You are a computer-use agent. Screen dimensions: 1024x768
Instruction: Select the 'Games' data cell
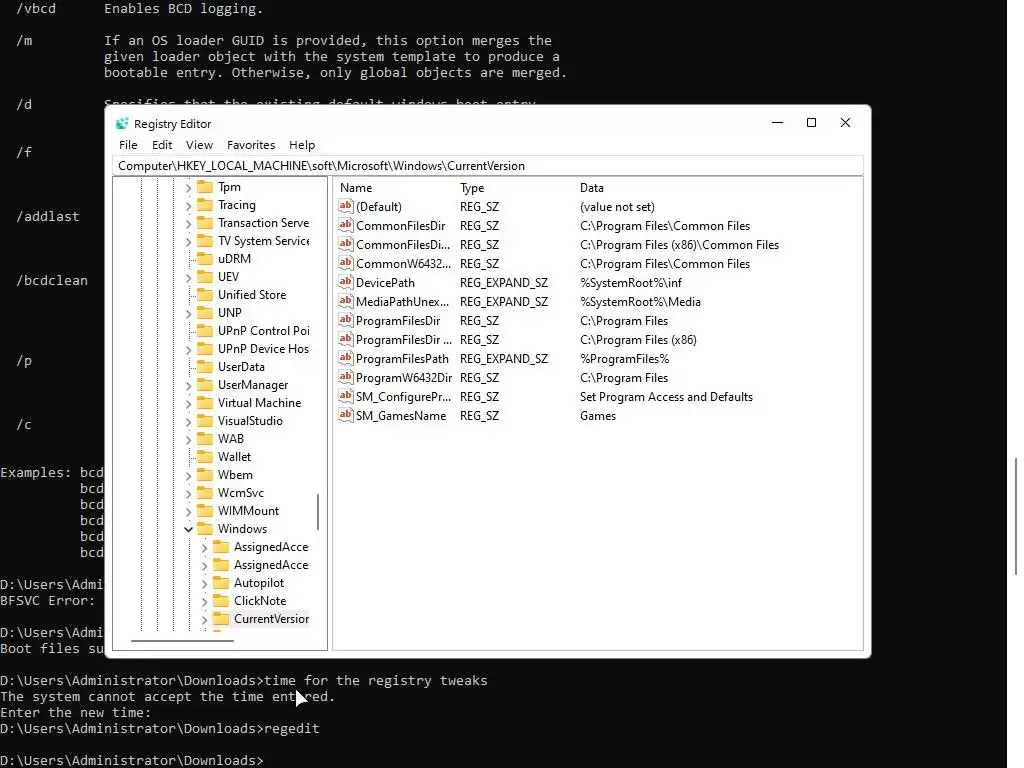pyautogui.click(x=598, y=415)
